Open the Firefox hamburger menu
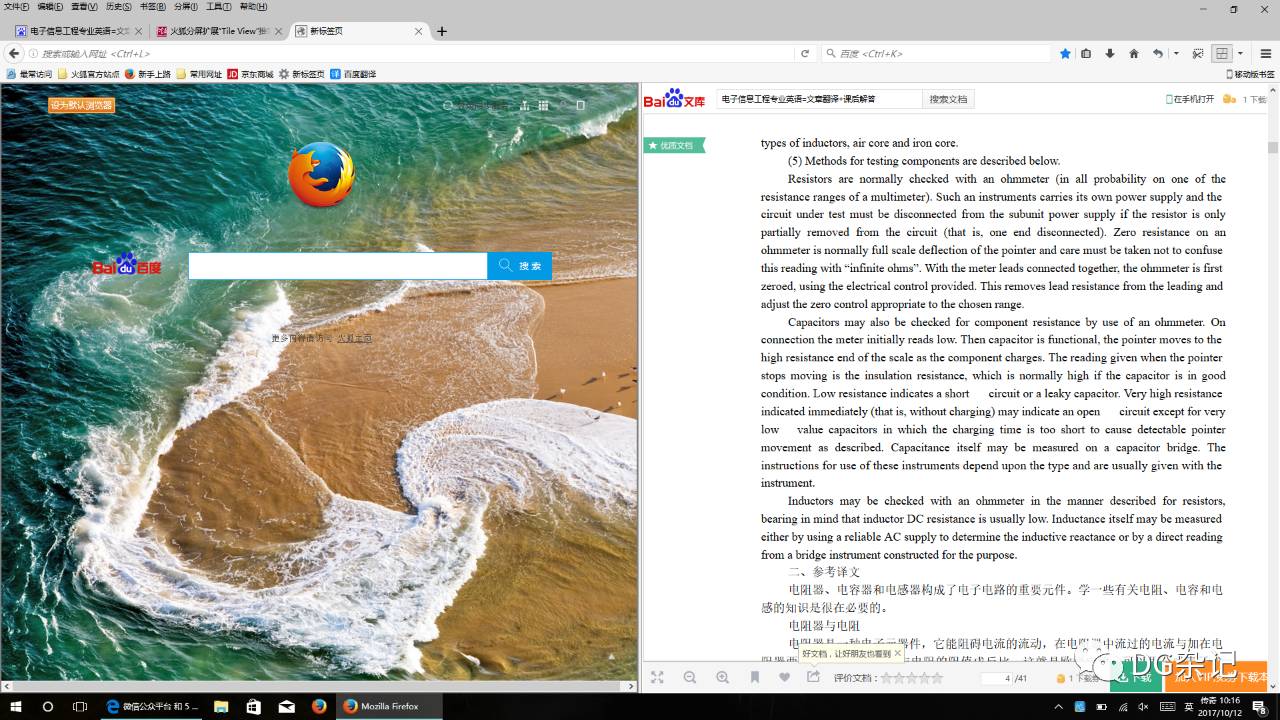 click(x=1265, y=53)
